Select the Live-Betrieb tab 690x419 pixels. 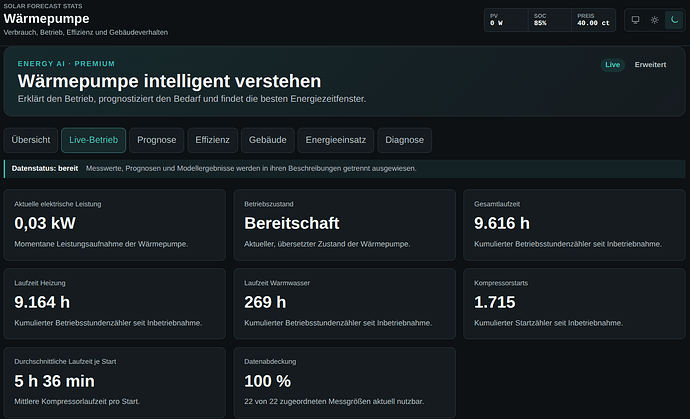click(93, 140)
